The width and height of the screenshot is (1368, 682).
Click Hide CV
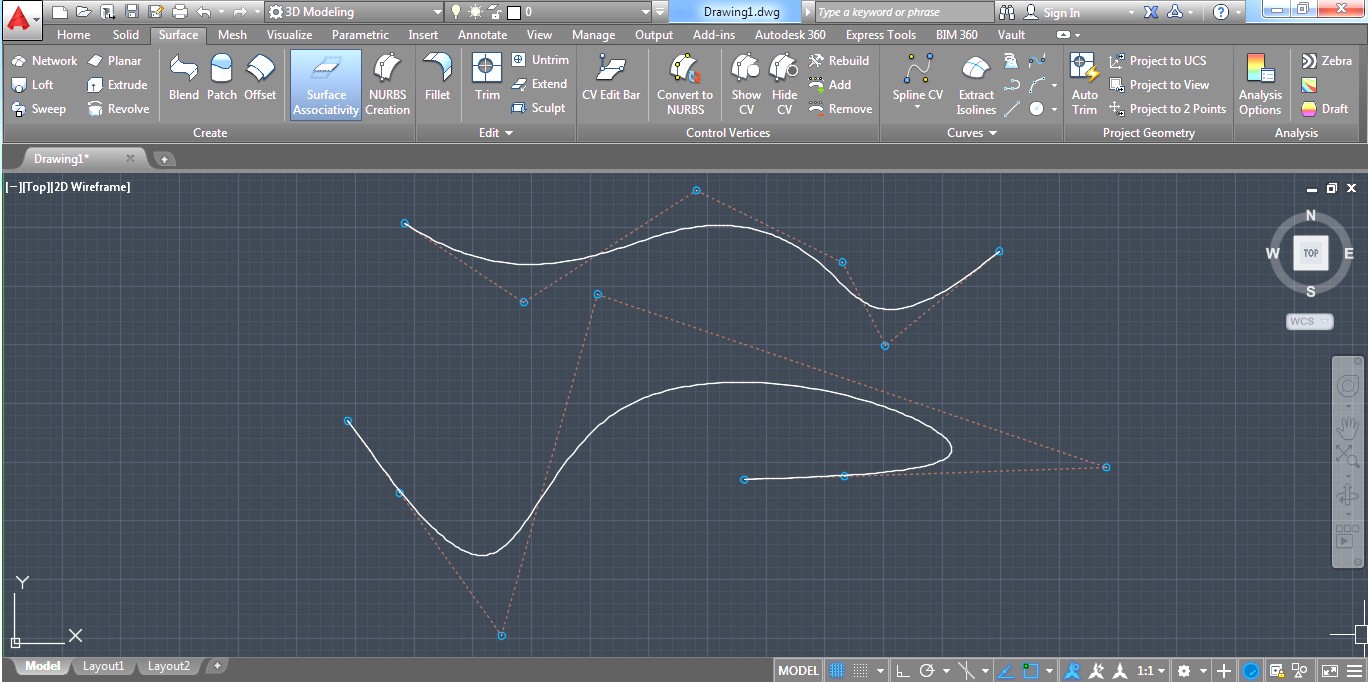[x=785, y=85]
